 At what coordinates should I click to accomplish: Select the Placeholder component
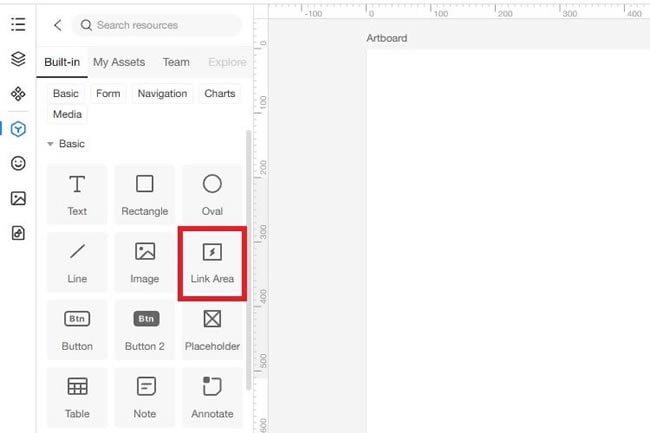pyautogui.click(x=212, y=330)
